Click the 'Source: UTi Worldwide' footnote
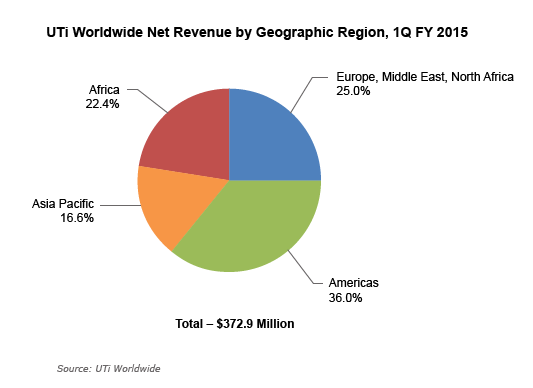The image size is (533, 388). click(x=108, y=369)
